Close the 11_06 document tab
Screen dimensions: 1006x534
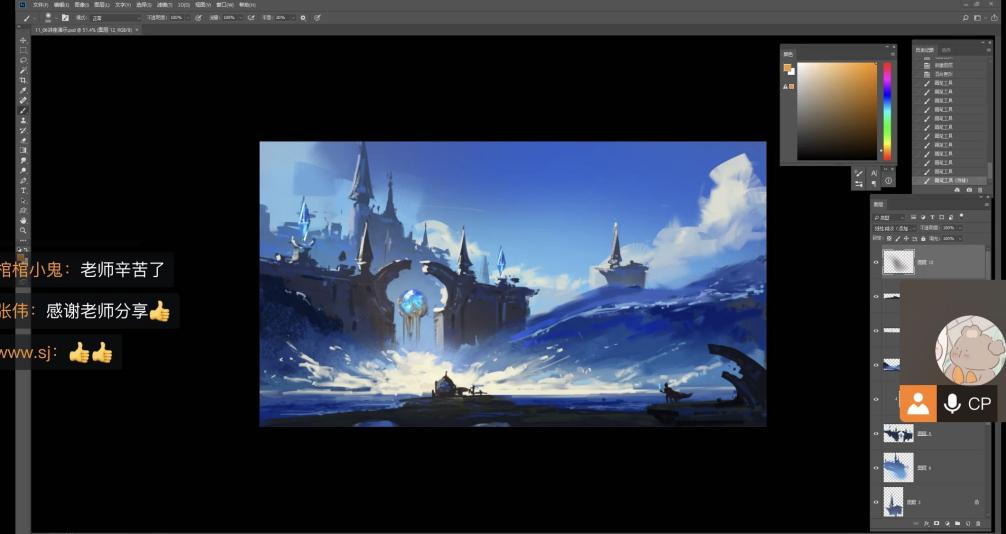tap(137, 30)
